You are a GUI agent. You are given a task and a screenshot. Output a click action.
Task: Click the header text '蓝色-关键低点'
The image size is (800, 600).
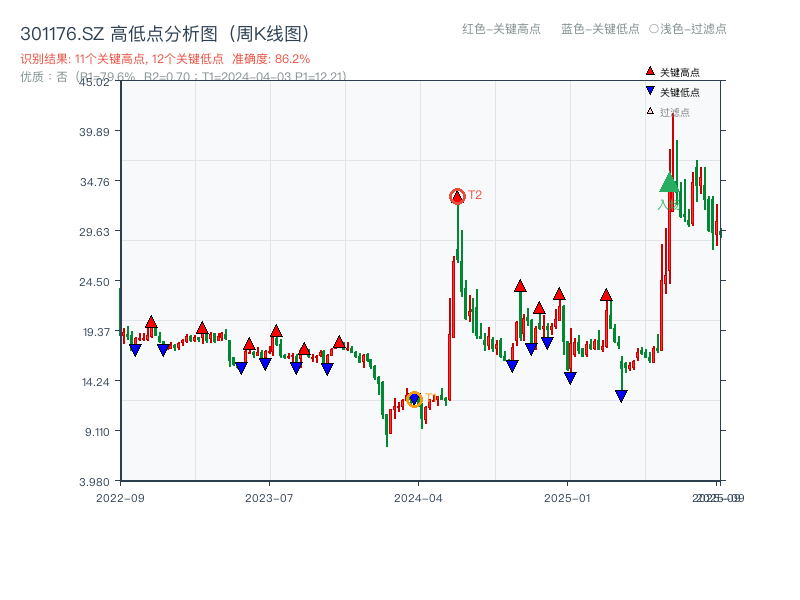point(600,29)
